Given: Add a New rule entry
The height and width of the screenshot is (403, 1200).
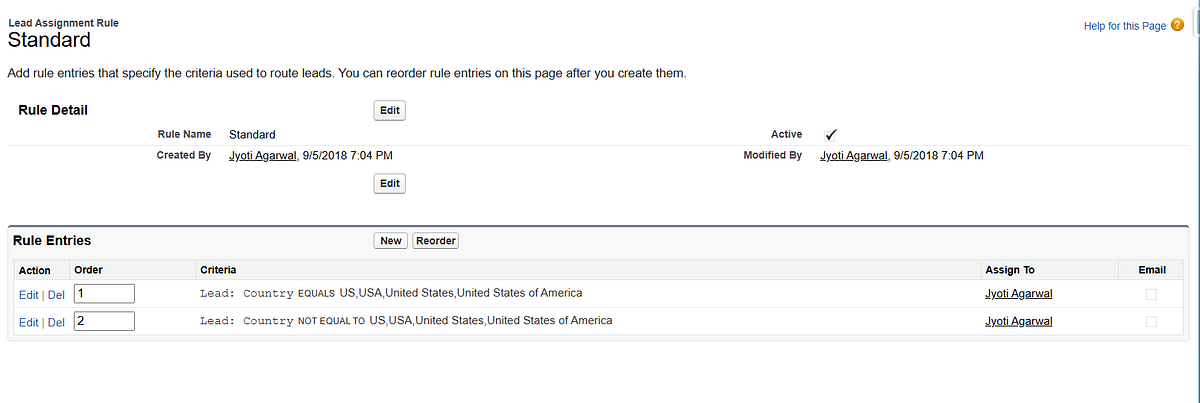Looking at the screenshot, I should pos(391,241).
